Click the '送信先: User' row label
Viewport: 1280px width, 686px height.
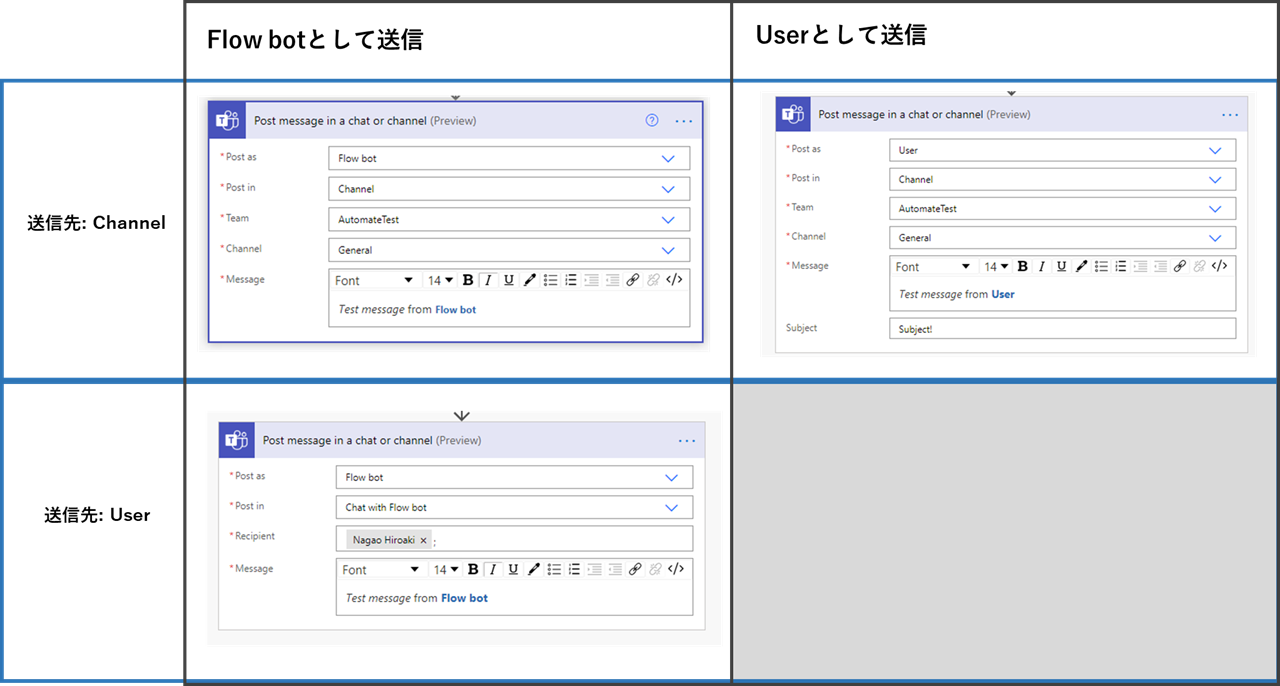click(97, 515)
